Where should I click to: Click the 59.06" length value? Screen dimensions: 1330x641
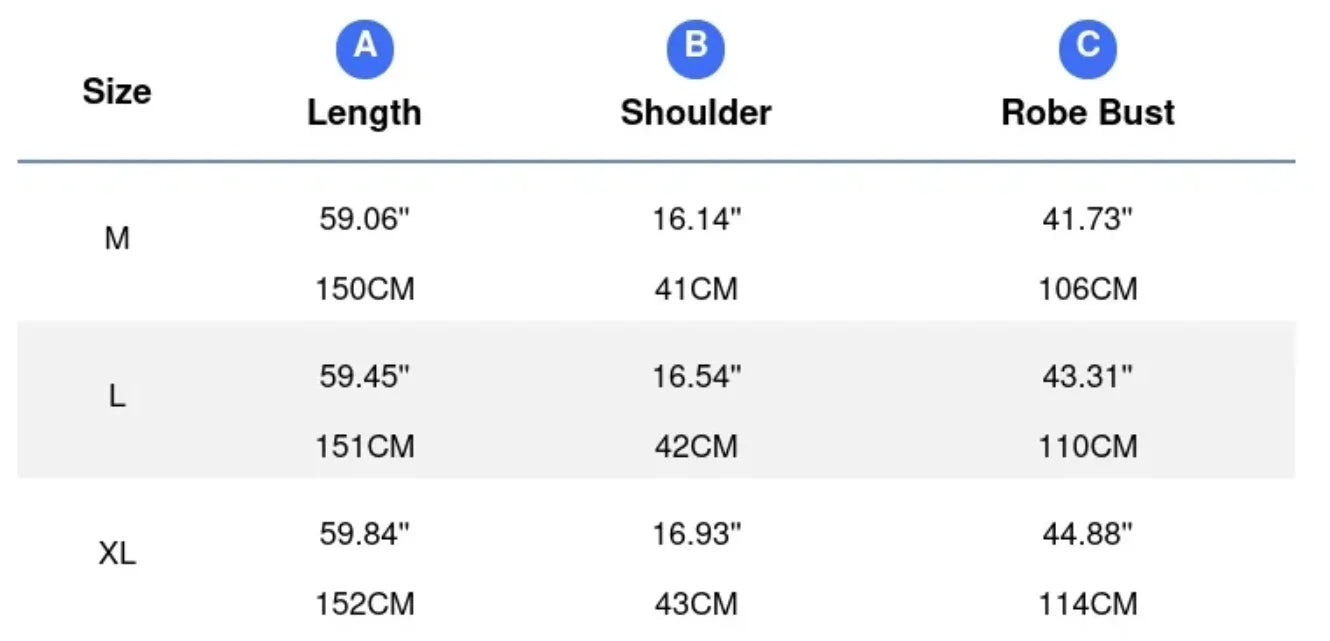365,219
